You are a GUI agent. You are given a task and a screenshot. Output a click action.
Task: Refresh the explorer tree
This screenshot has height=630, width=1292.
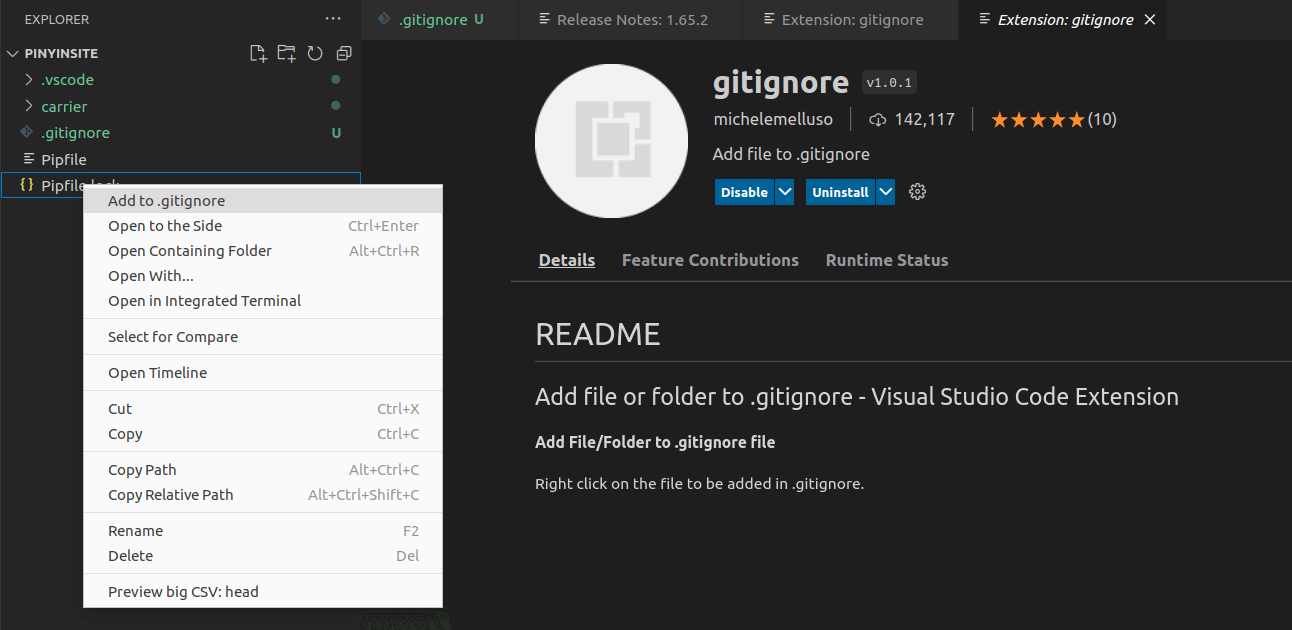315,54
